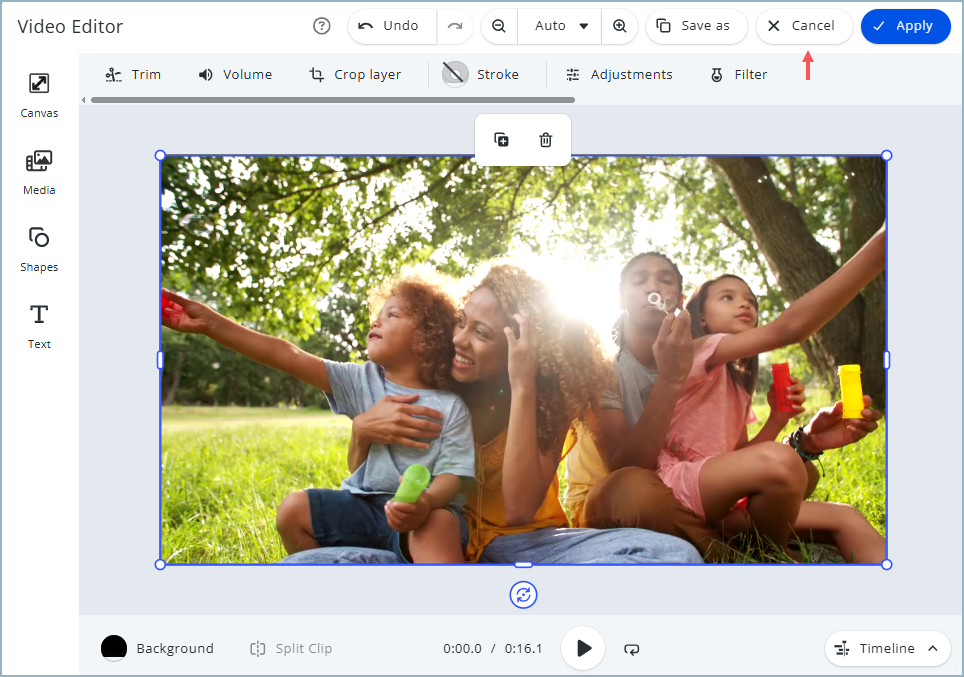This screenshot has height=677, width=964.
Task: Open the Trim tool
Action: pyautogui.click(x=133, y=75)
